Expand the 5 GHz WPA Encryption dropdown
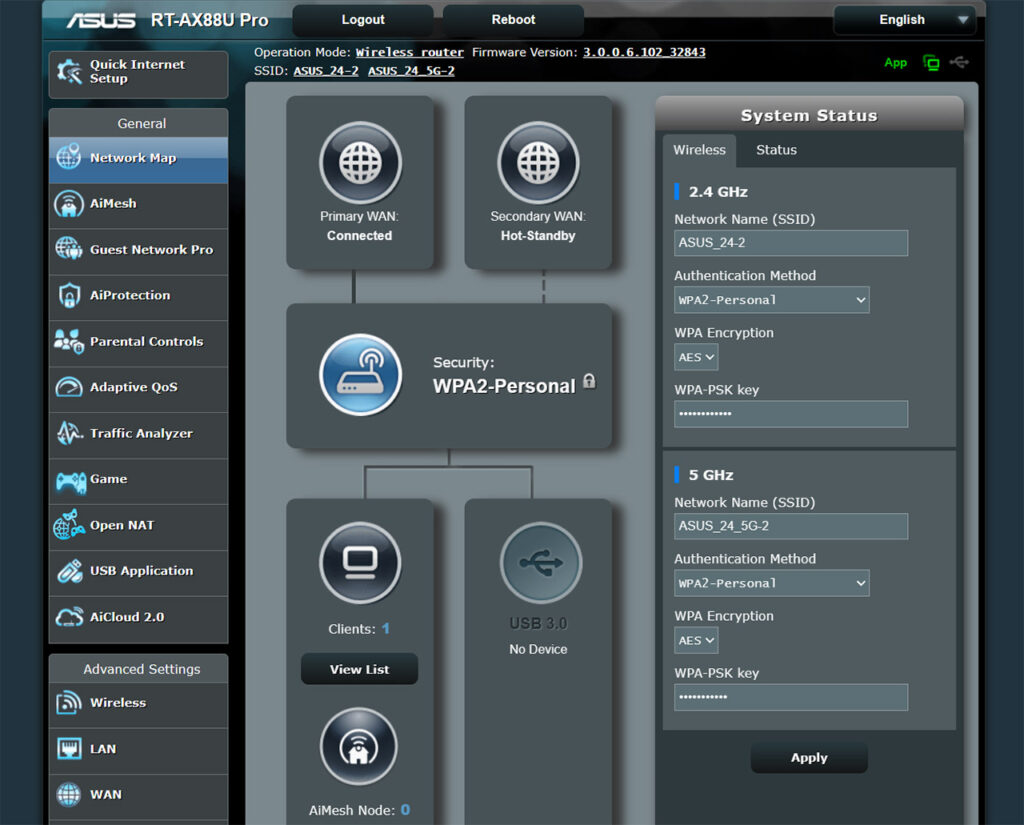 tap(696, 640)
